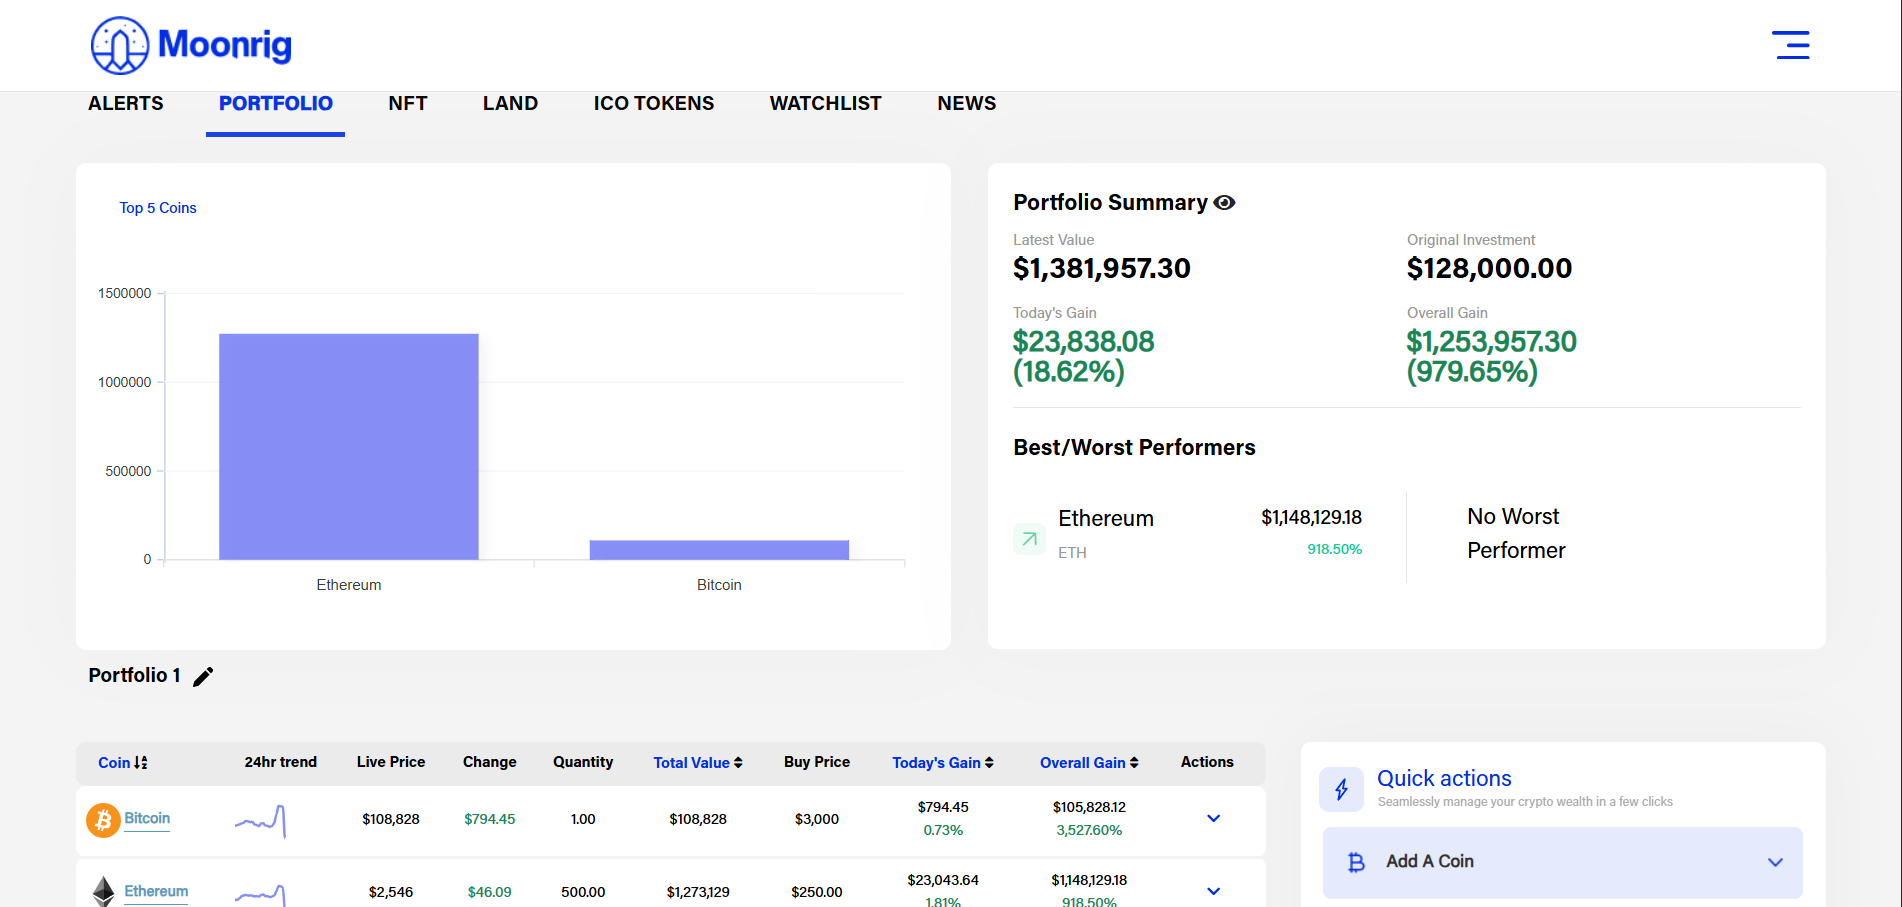Click the Bitcoin coin logo icon
The image size is (1902, 907).
click(103, 820)
